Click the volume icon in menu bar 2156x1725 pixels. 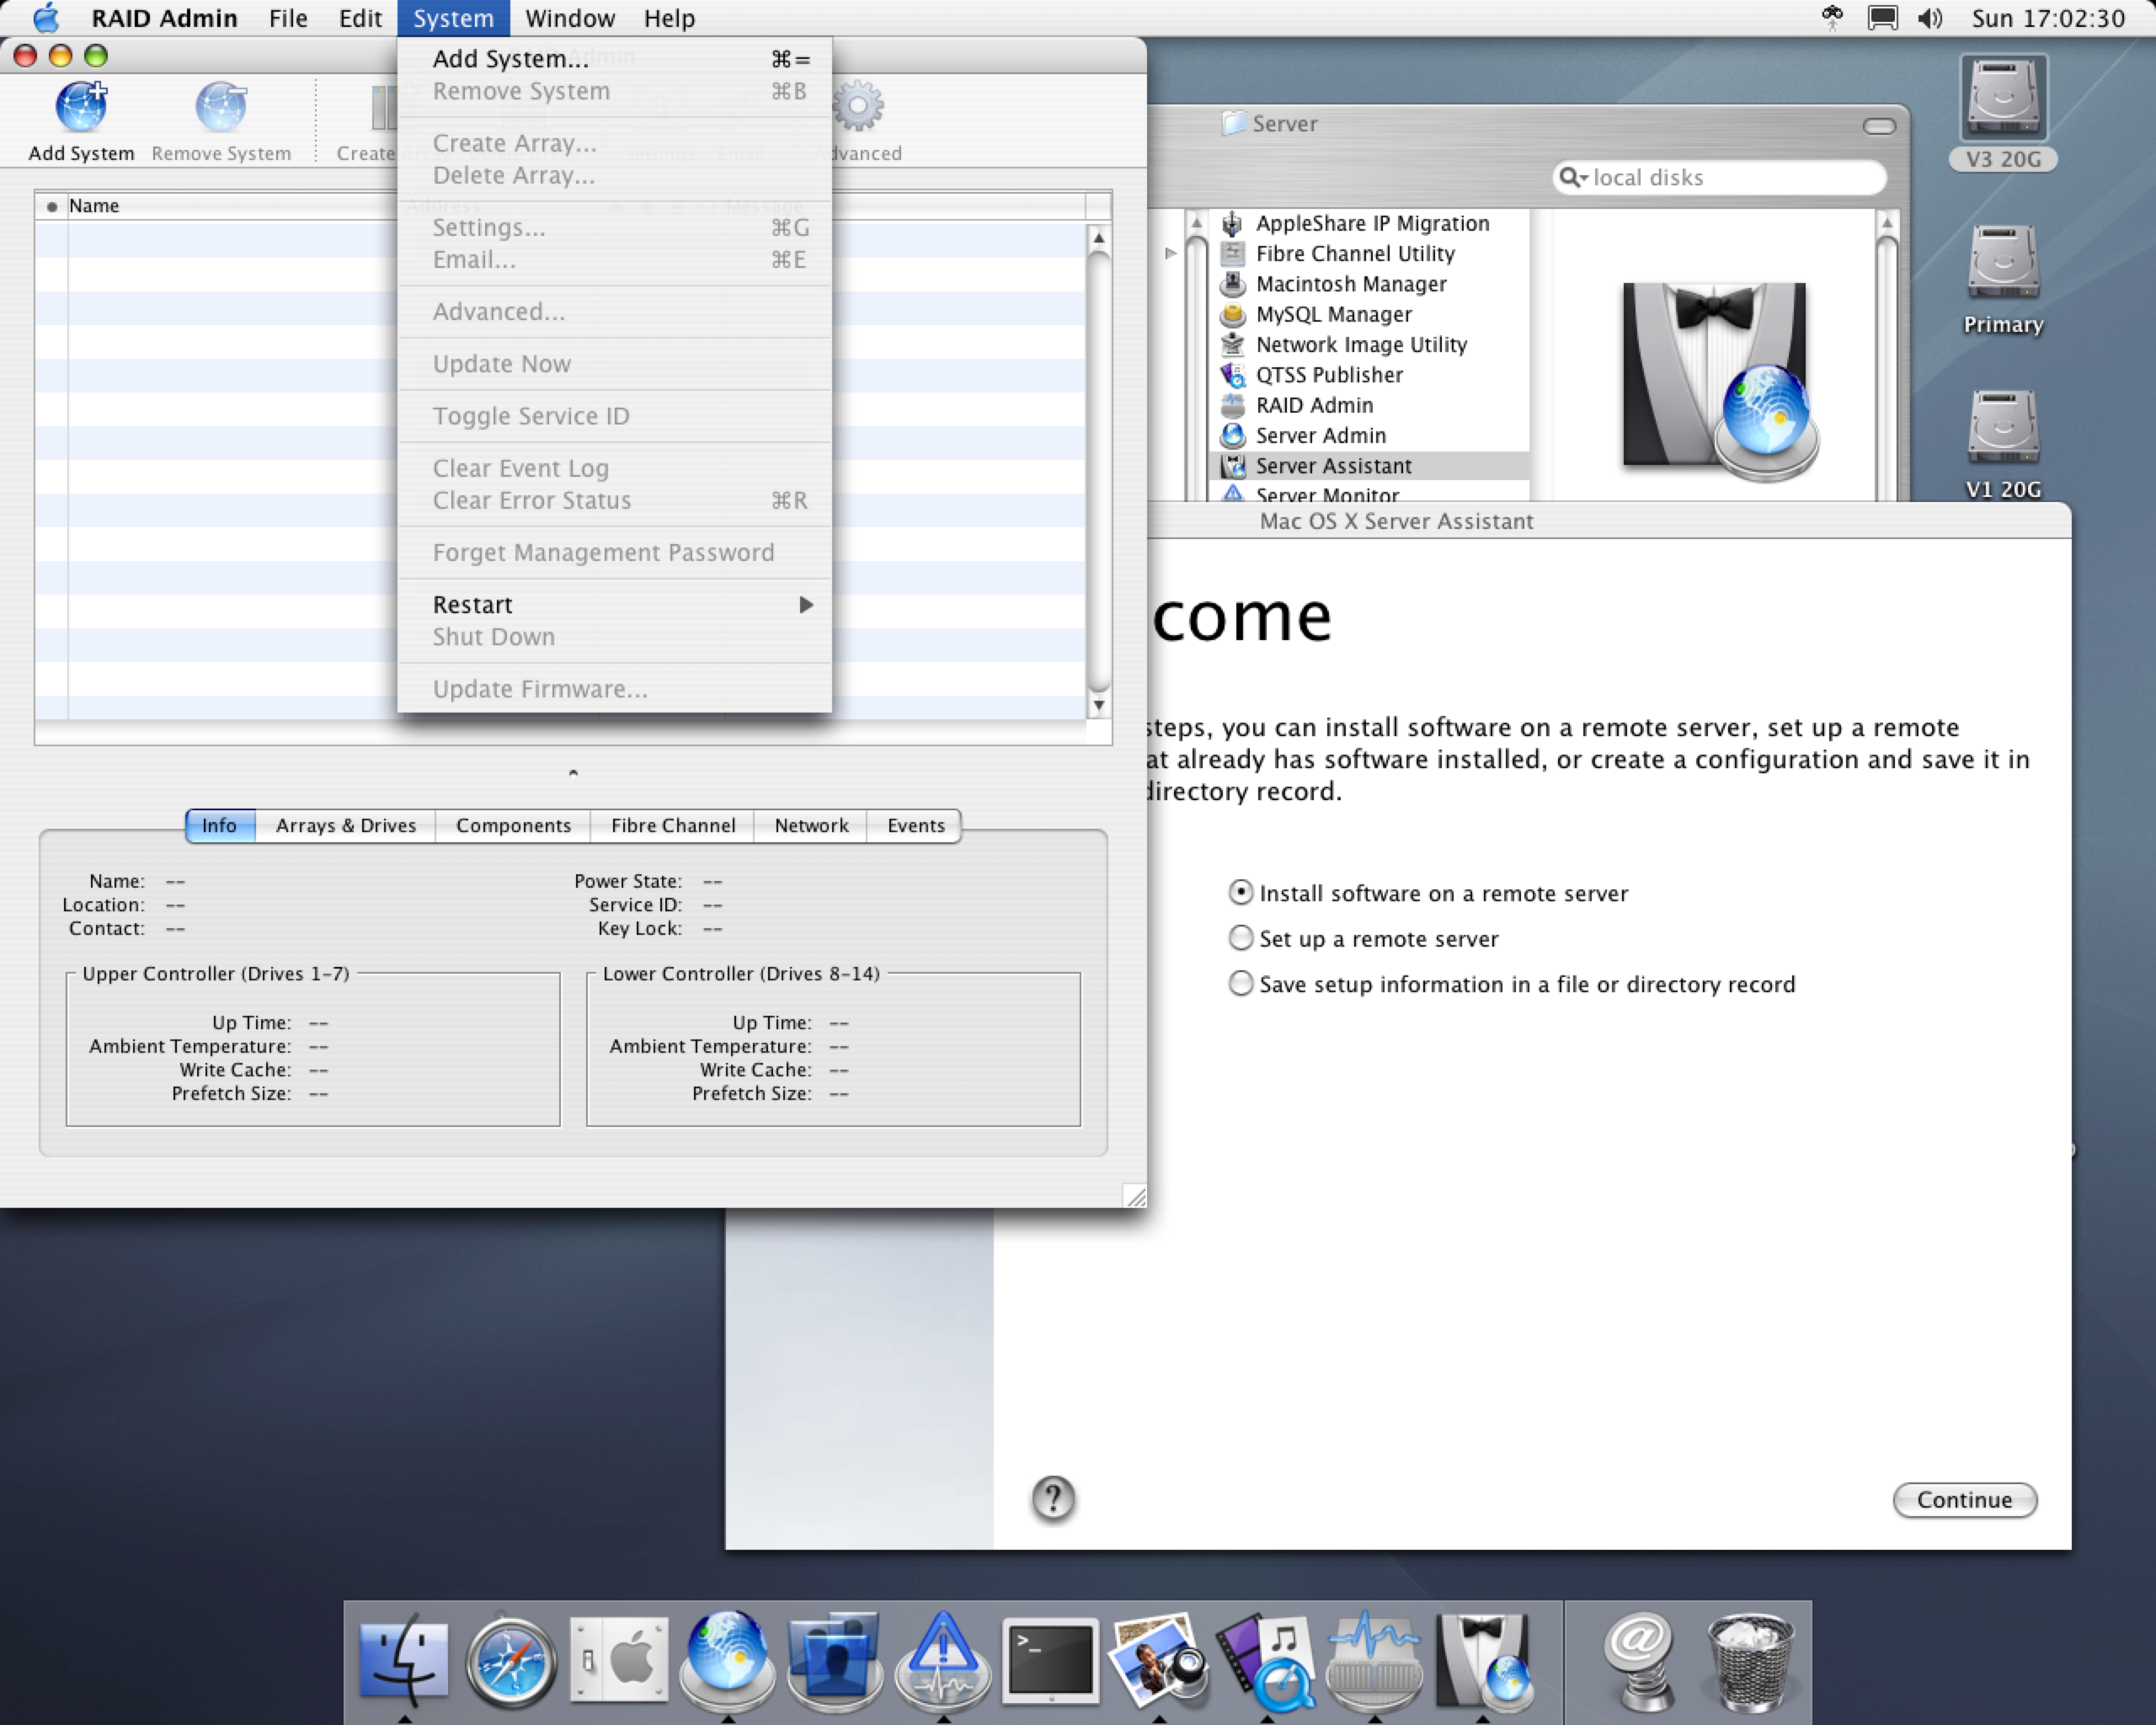point(1929,18)
